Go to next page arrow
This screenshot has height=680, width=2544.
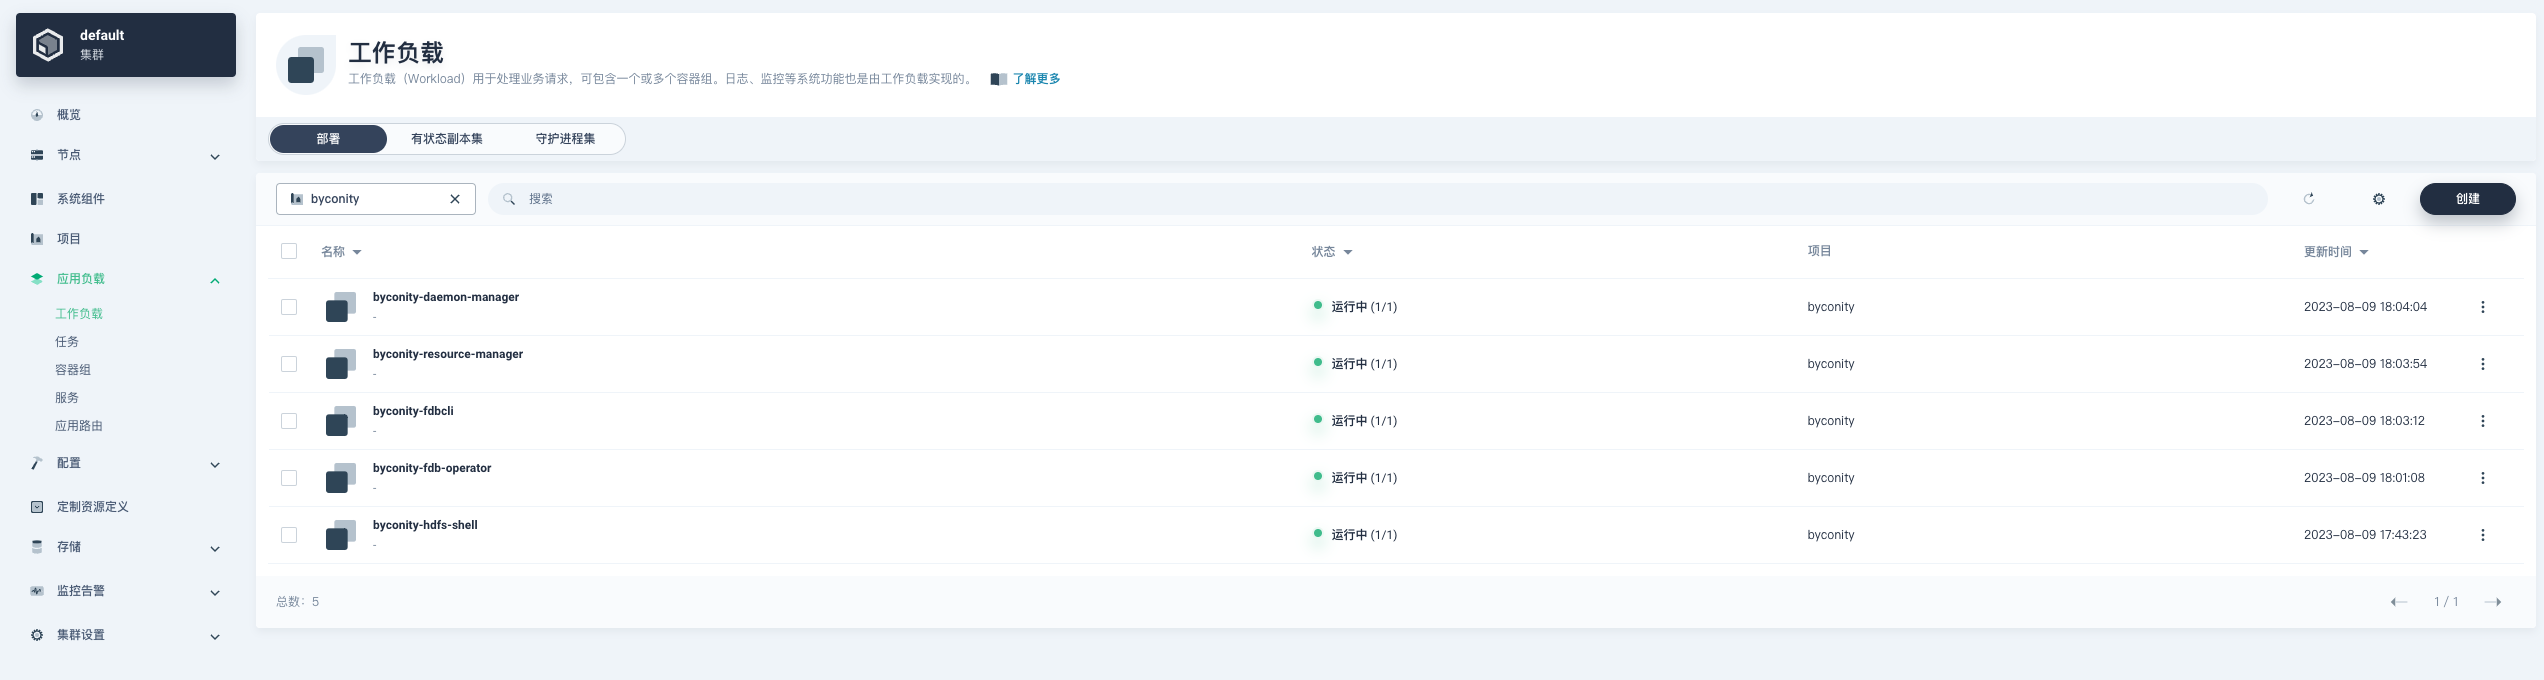pyautogui.click(x=2492, y=602)
